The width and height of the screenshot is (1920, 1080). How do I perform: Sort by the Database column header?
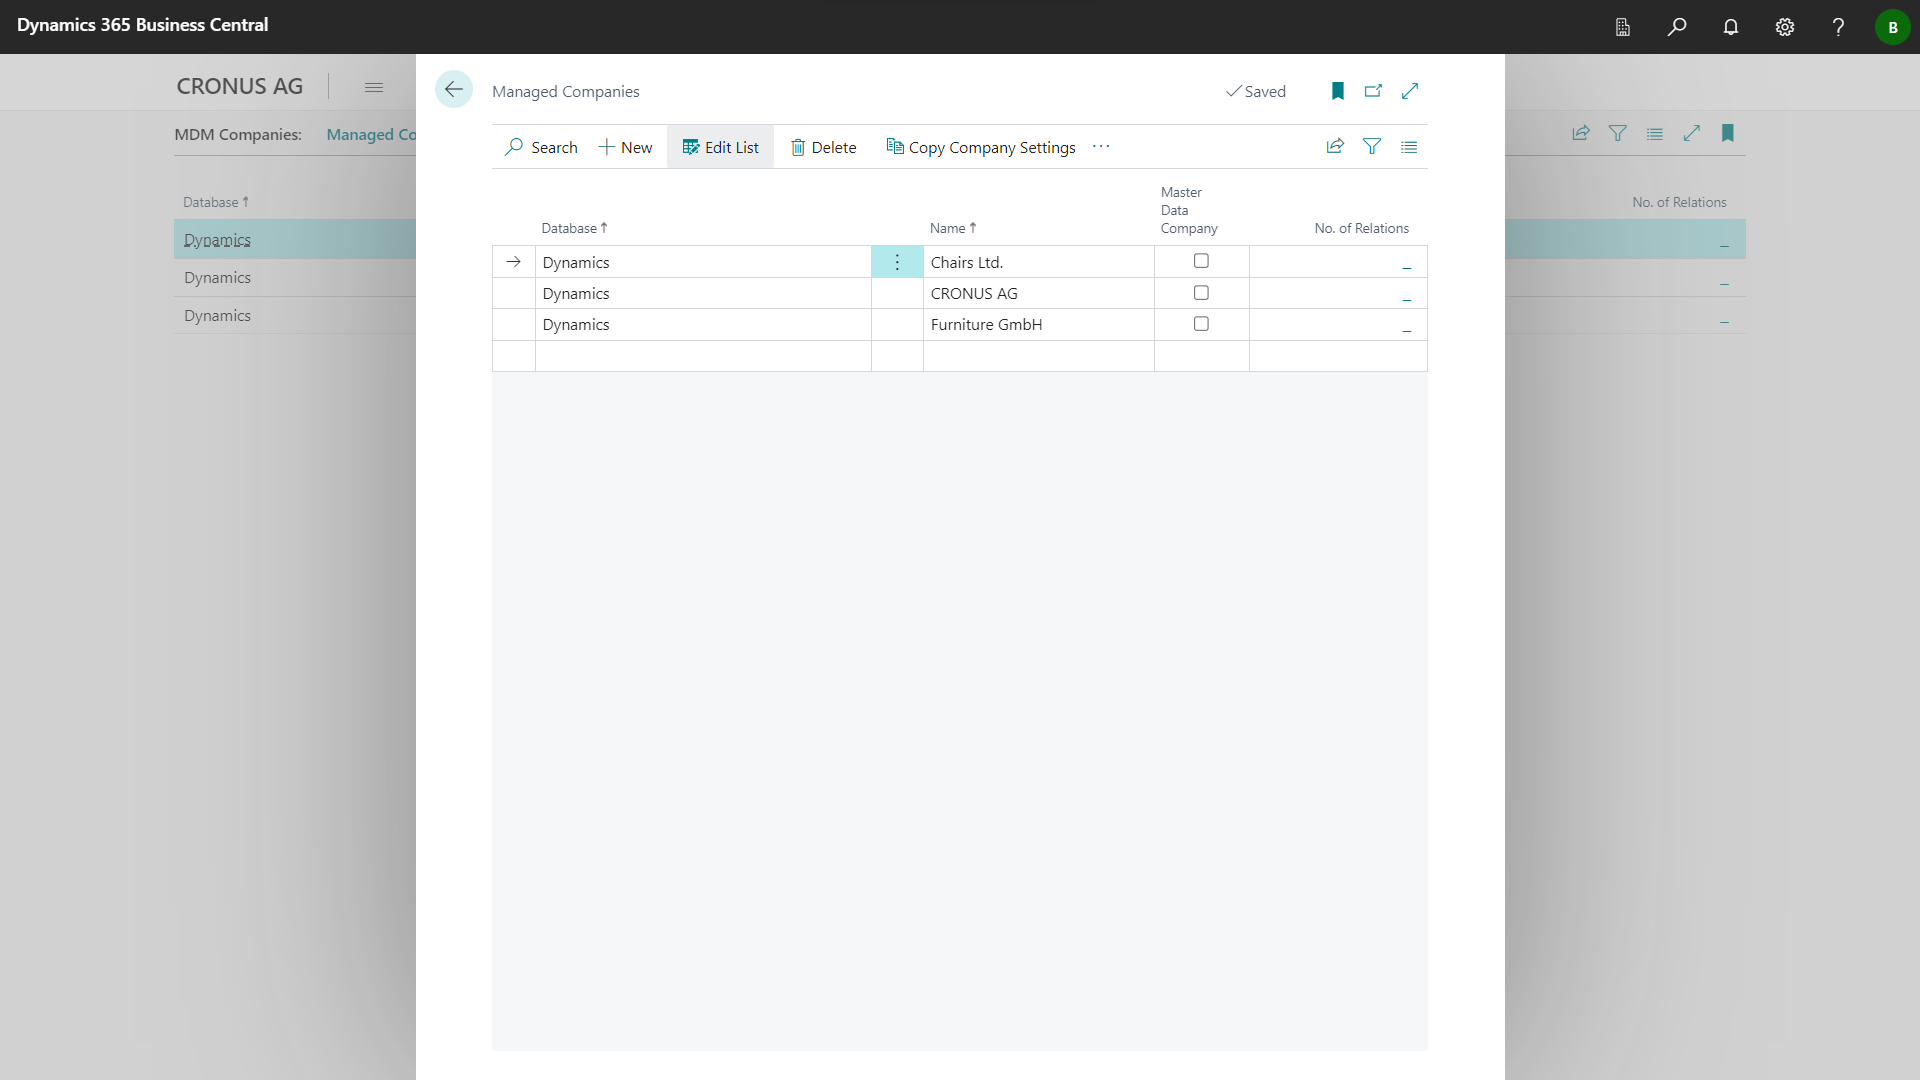coord(574,228)
